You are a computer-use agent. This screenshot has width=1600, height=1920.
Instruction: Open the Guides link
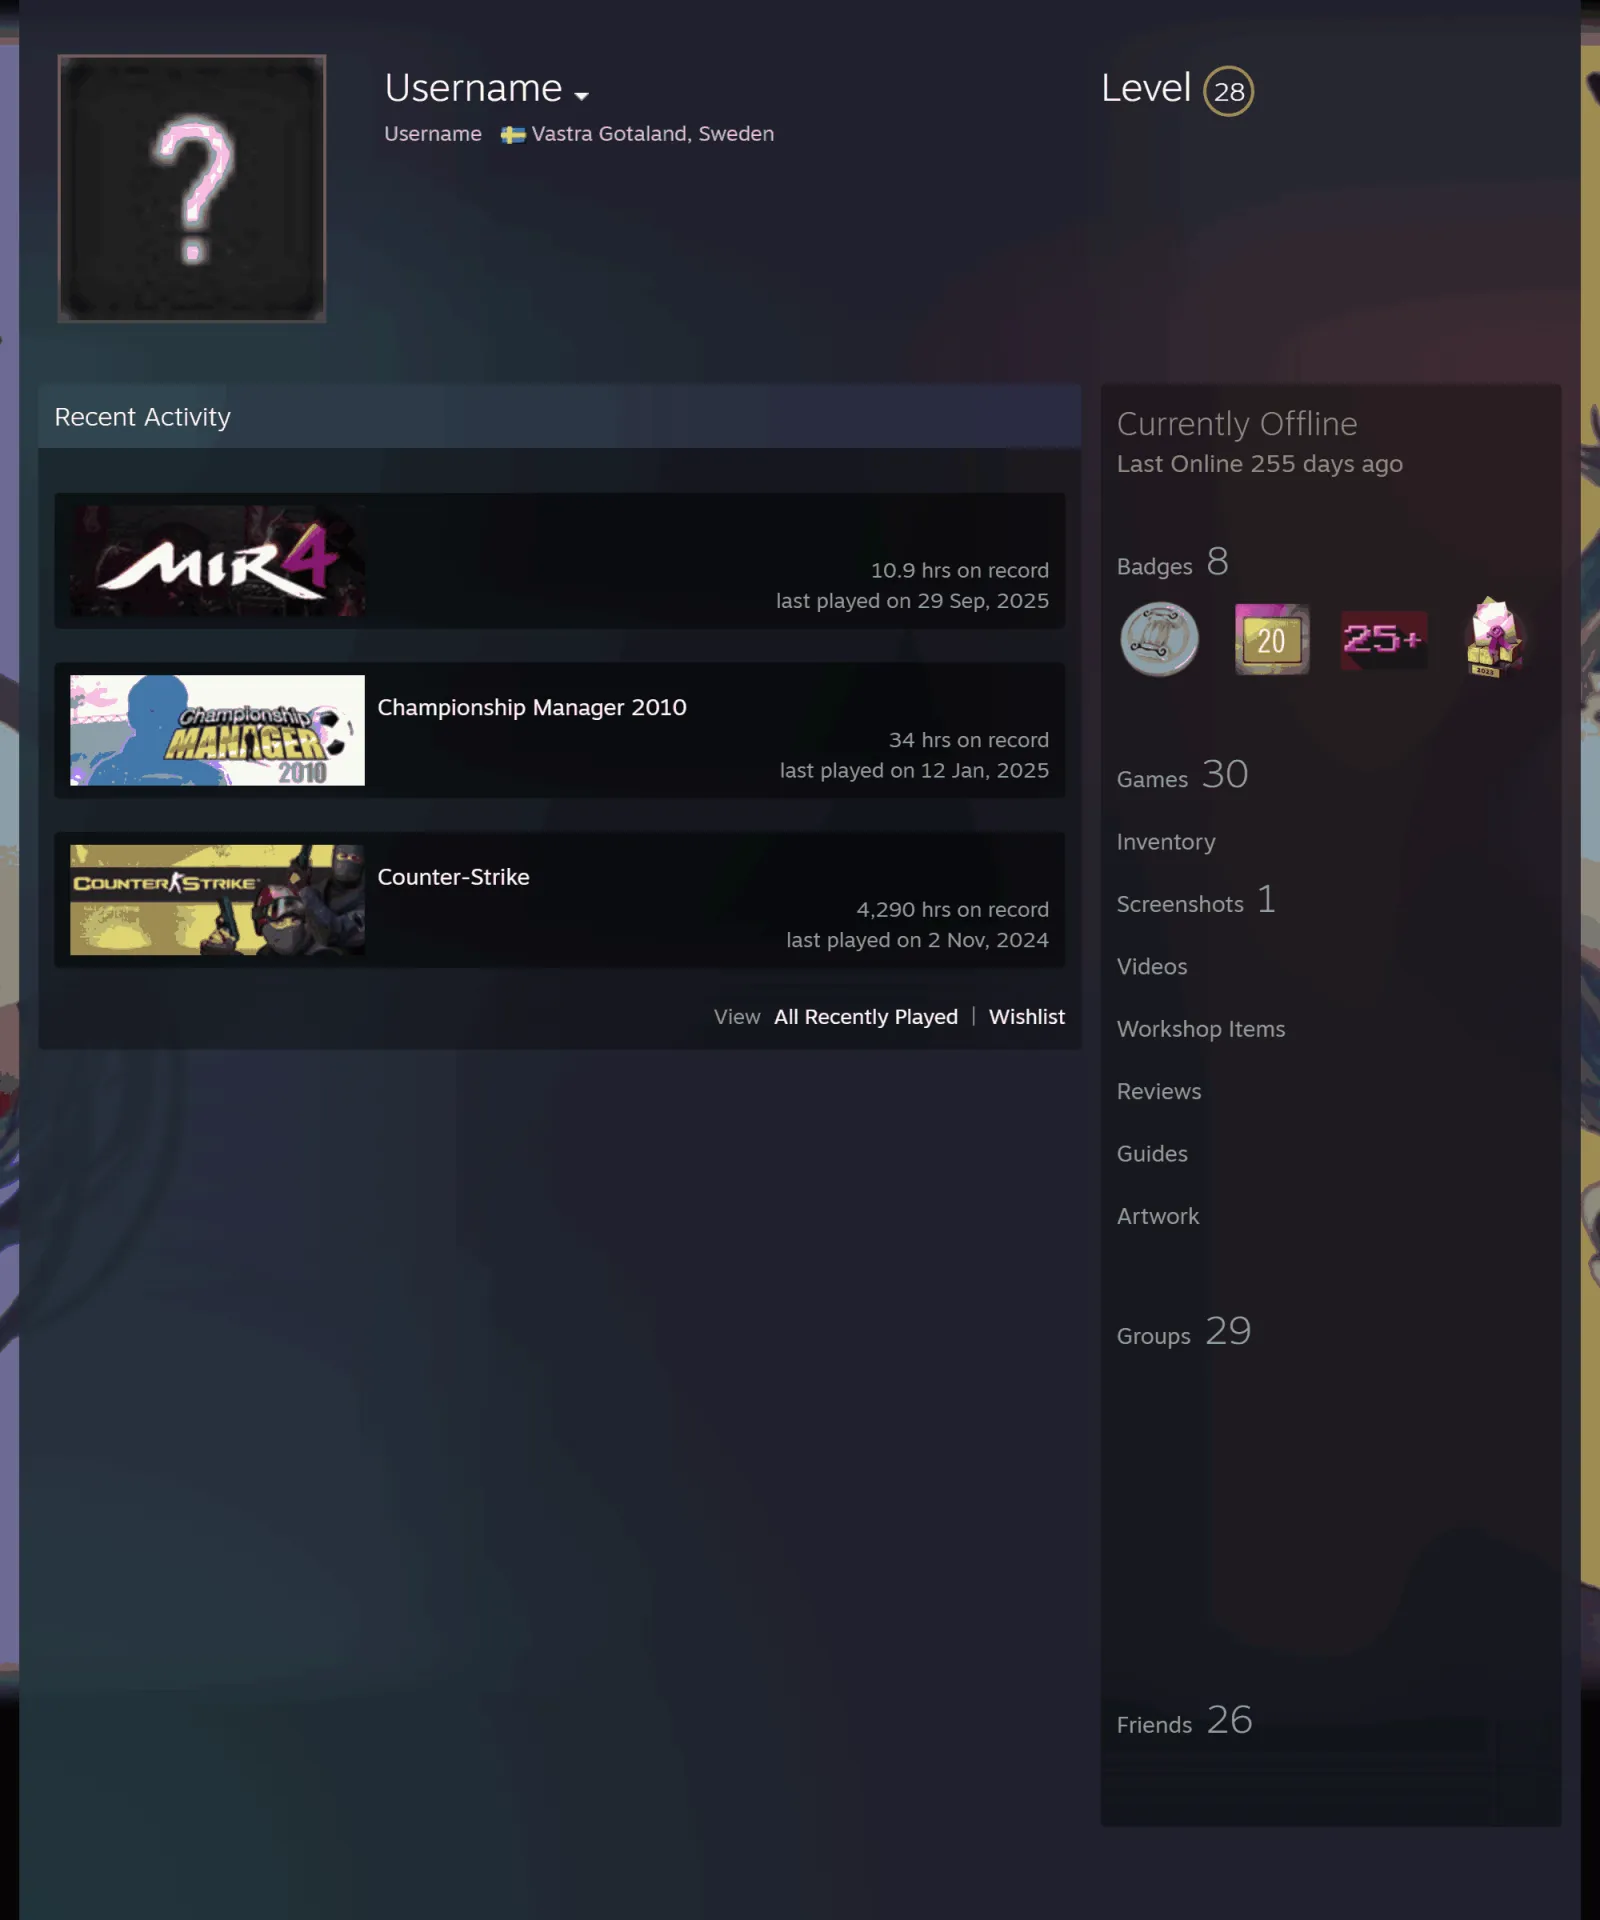click(x=1152, y=1154)
